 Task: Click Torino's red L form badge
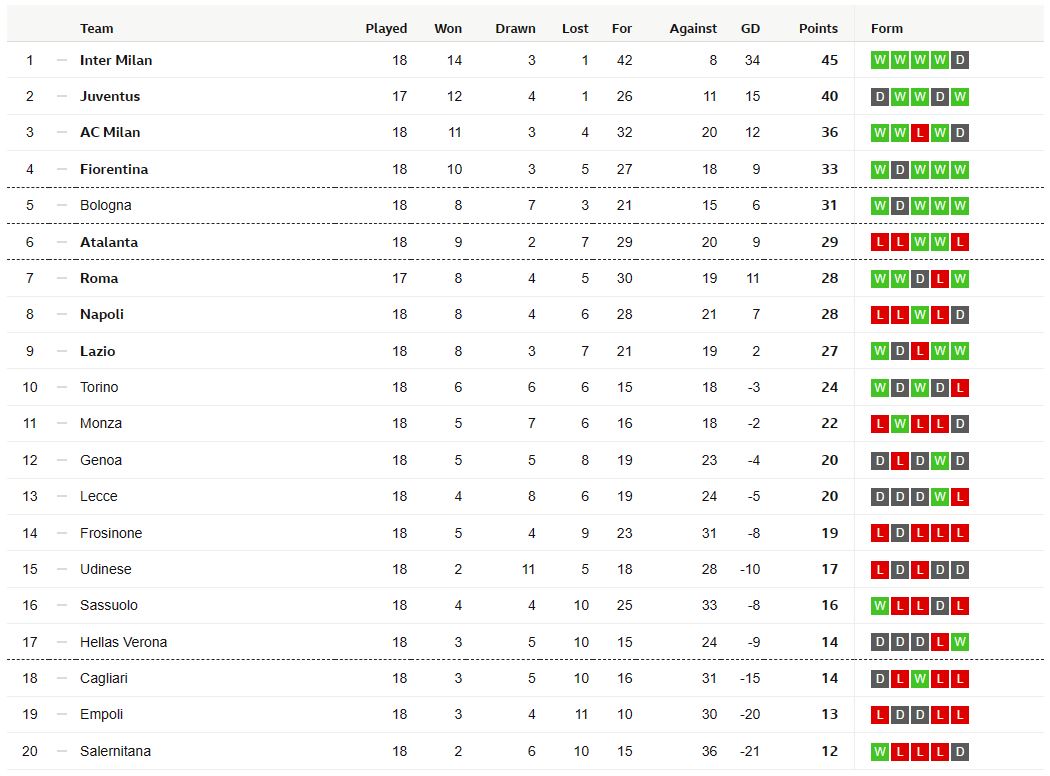coord(960,388)
